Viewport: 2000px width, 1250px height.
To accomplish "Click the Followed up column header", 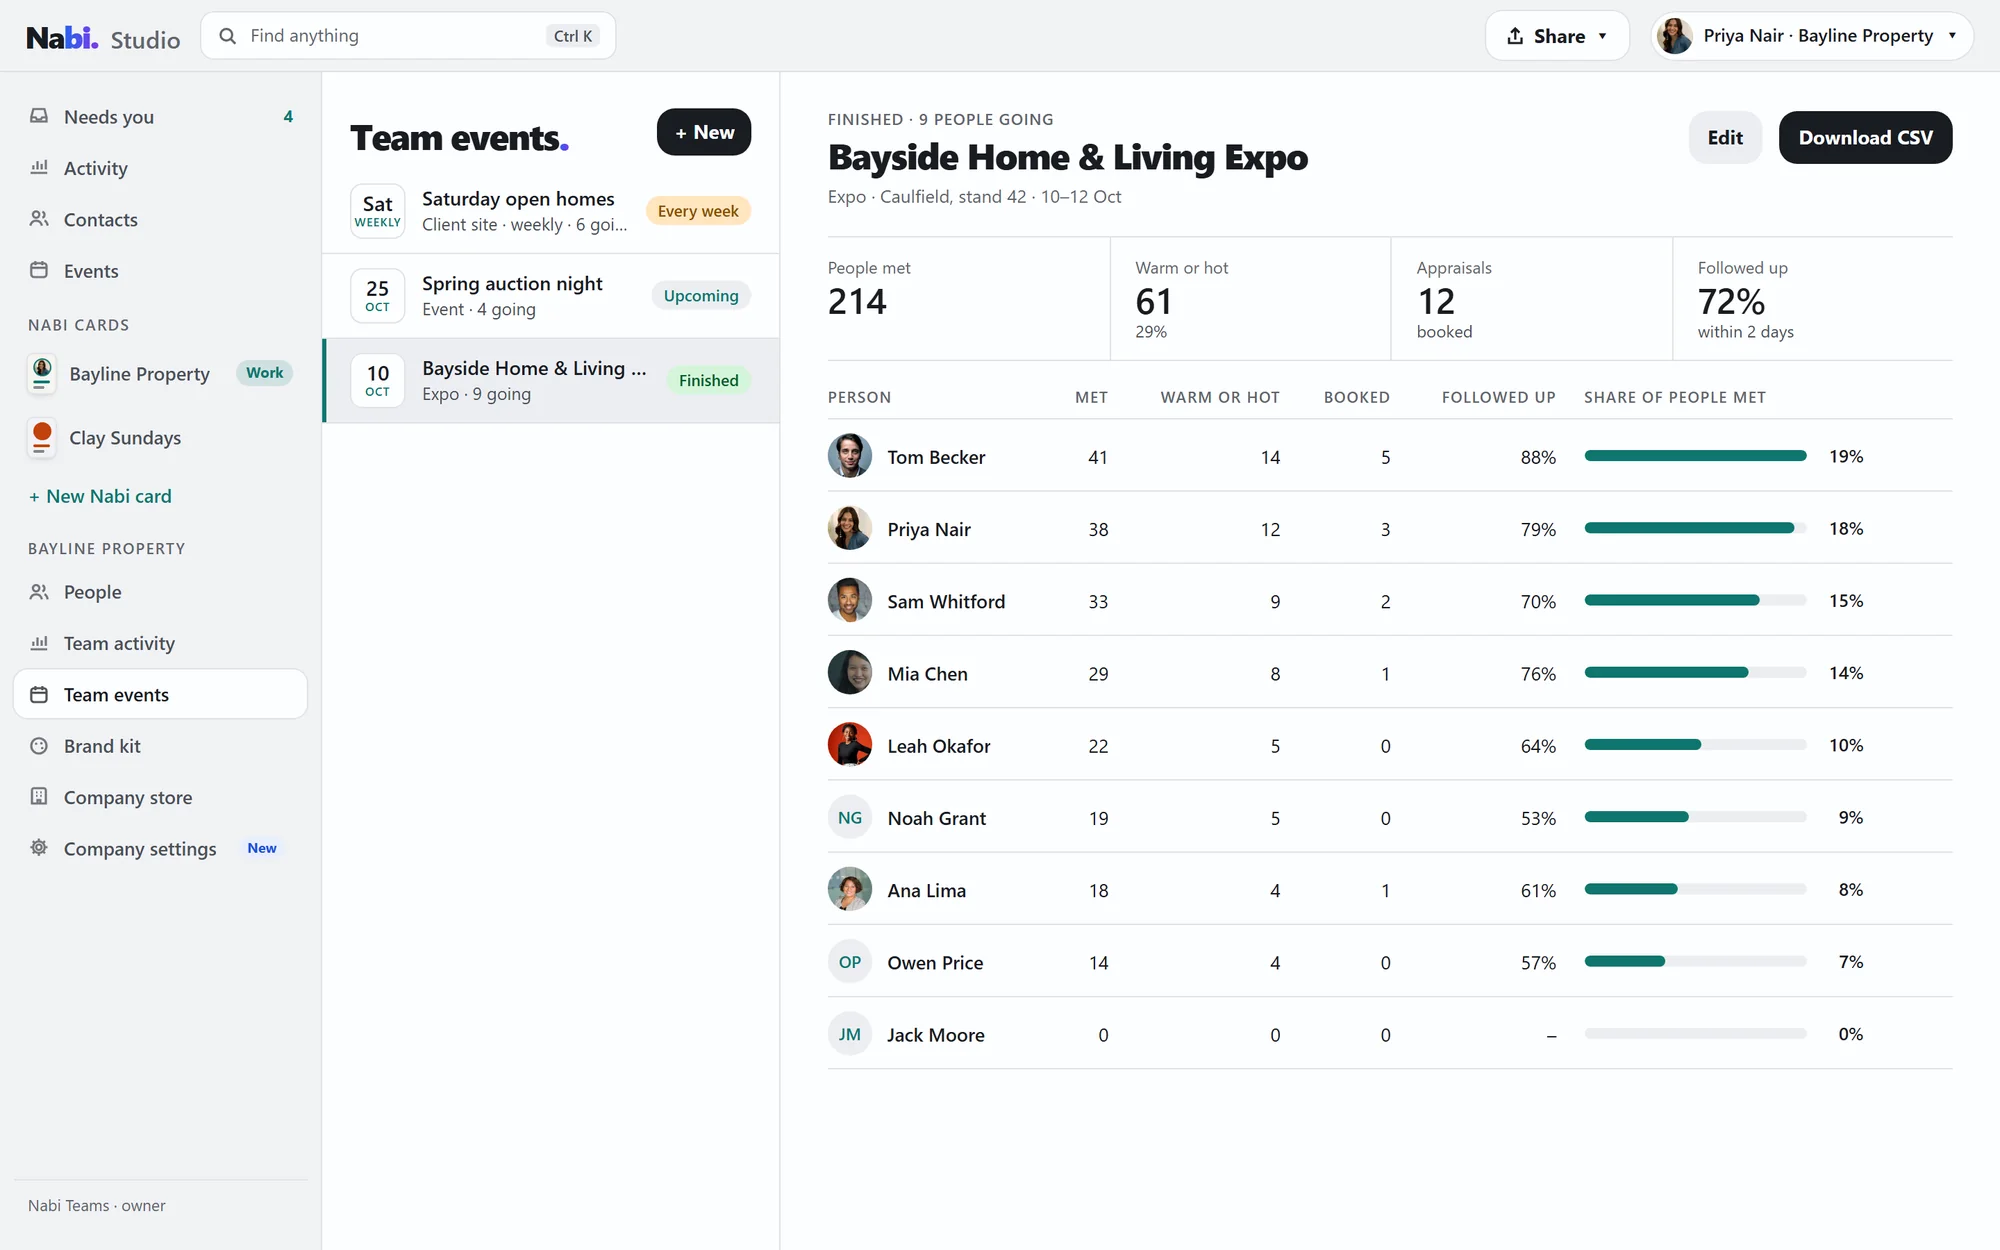I will click(x=1498, y=397).
